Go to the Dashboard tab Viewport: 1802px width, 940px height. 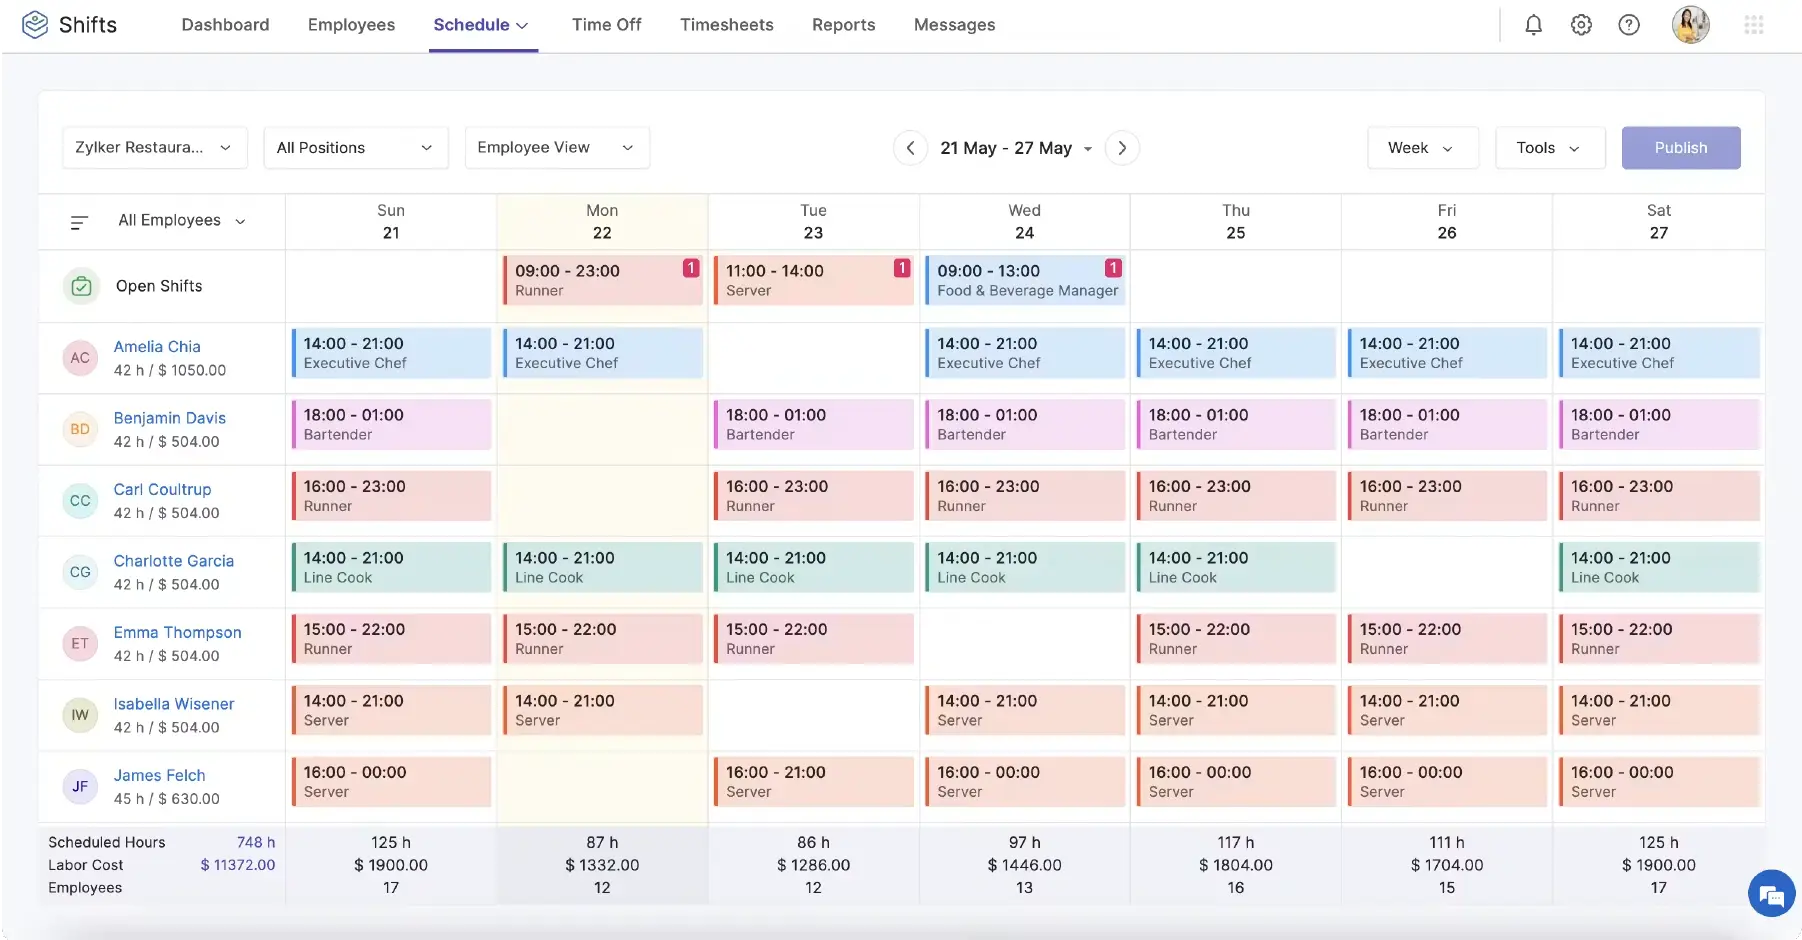click(x=225, y=25)
